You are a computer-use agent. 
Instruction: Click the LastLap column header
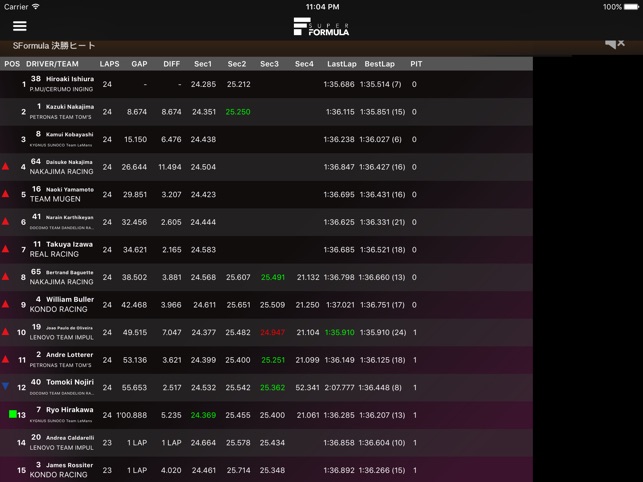[342, 64]
